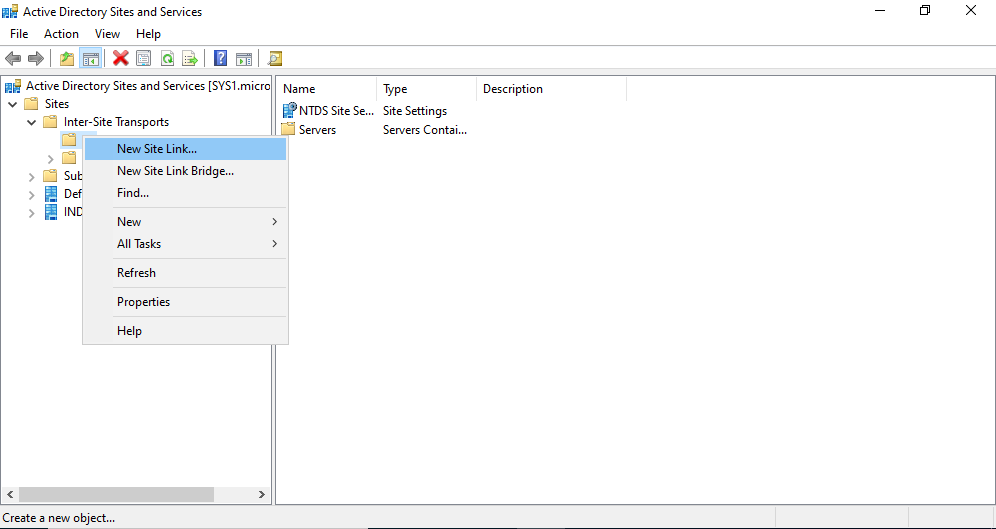This screenshot has width=996, height=529.
Task: Expand the Default site node chevron
Action: (32, 194)
